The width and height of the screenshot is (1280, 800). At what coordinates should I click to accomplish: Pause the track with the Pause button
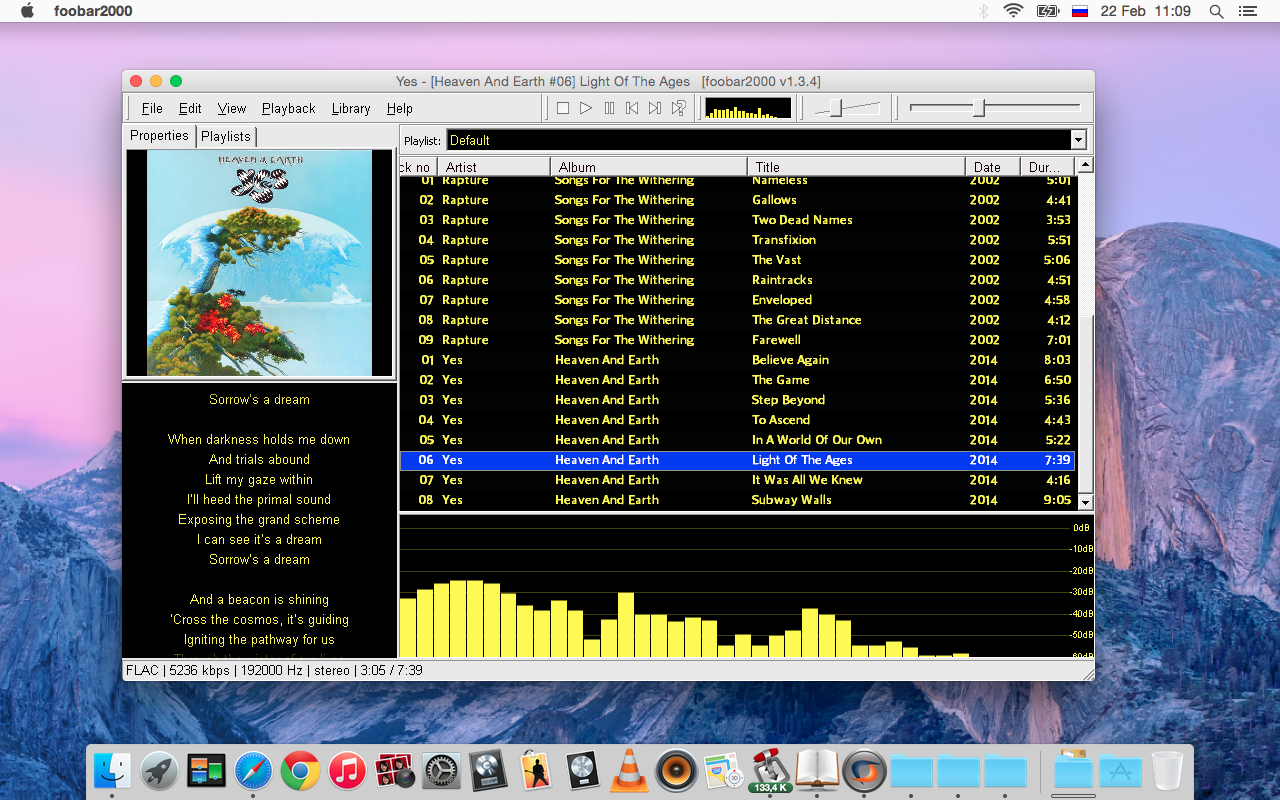pyautogui.click(x=609, y=108)
